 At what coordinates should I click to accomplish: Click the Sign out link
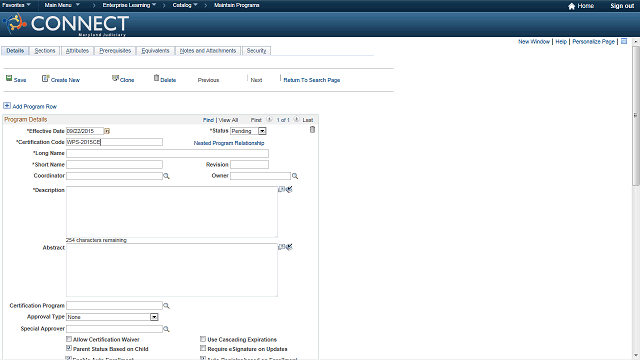coord(622,6)
